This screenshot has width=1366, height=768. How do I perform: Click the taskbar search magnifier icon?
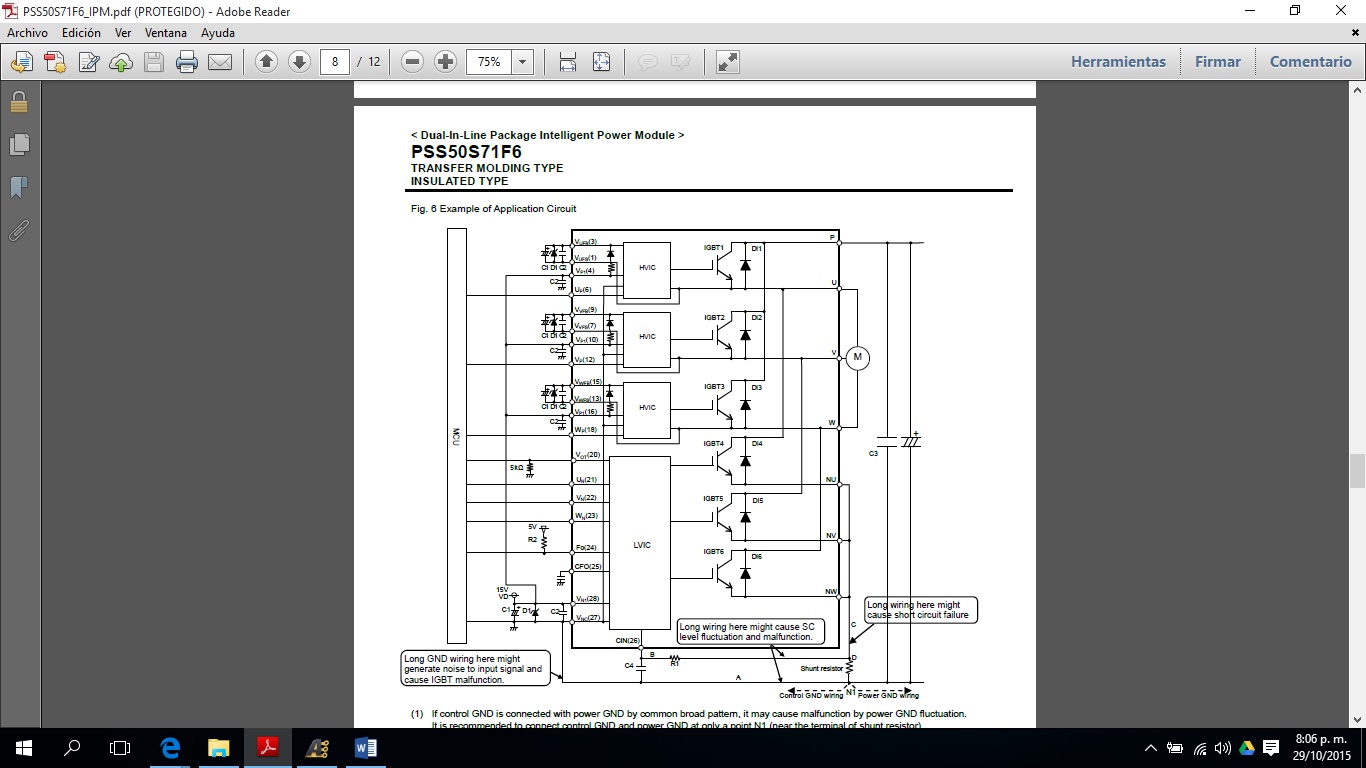[x=72, y=748]
